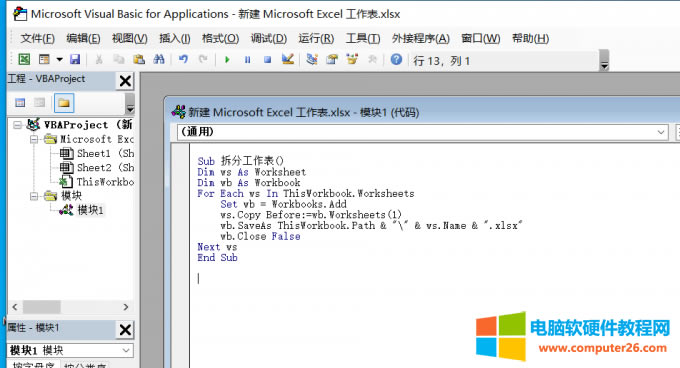Image resolution: width=680 pixels, height=368 pixels.
Task: Toggle Design Mode icon
Action: pos(288,59)
